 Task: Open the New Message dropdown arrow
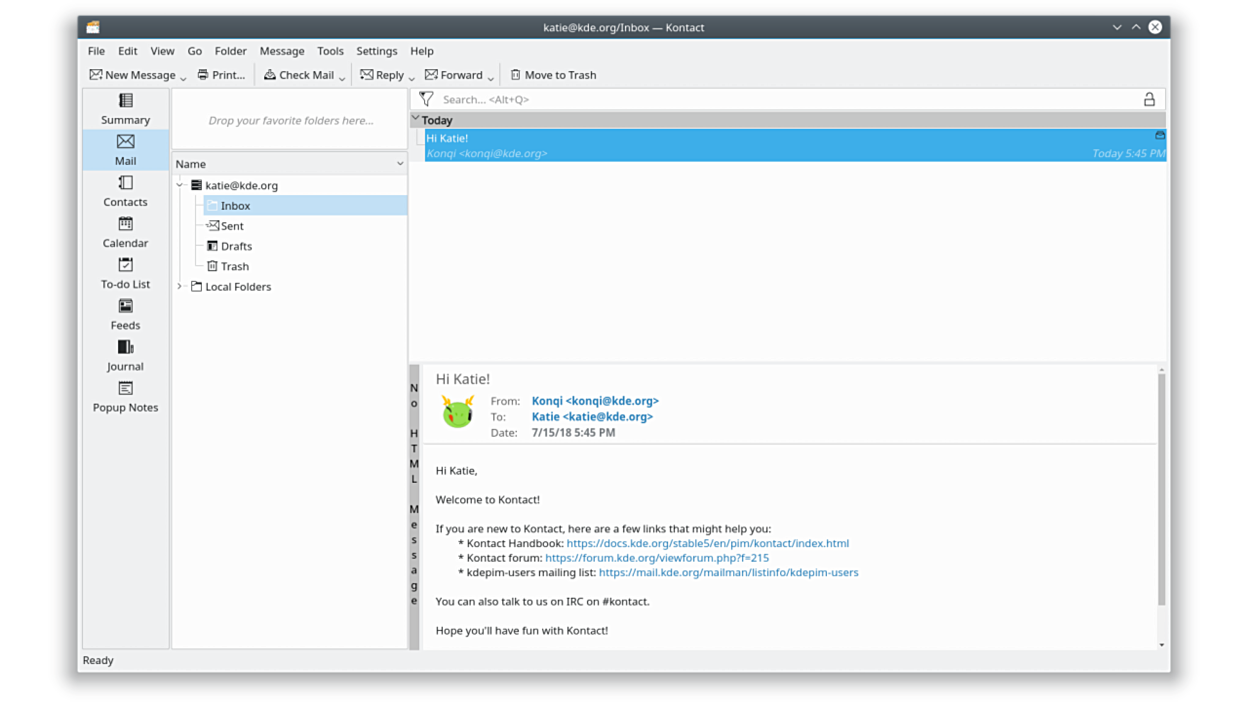(183, 77)
